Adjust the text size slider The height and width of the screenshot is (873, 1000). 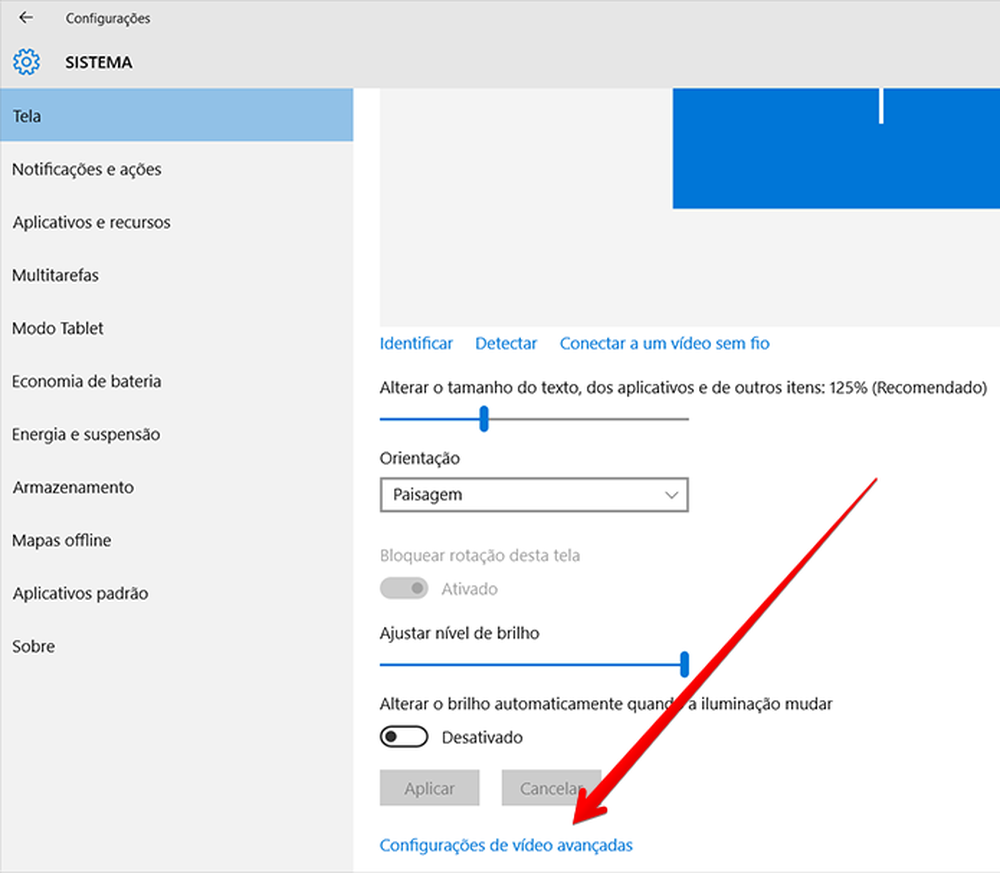coord(484,419)
